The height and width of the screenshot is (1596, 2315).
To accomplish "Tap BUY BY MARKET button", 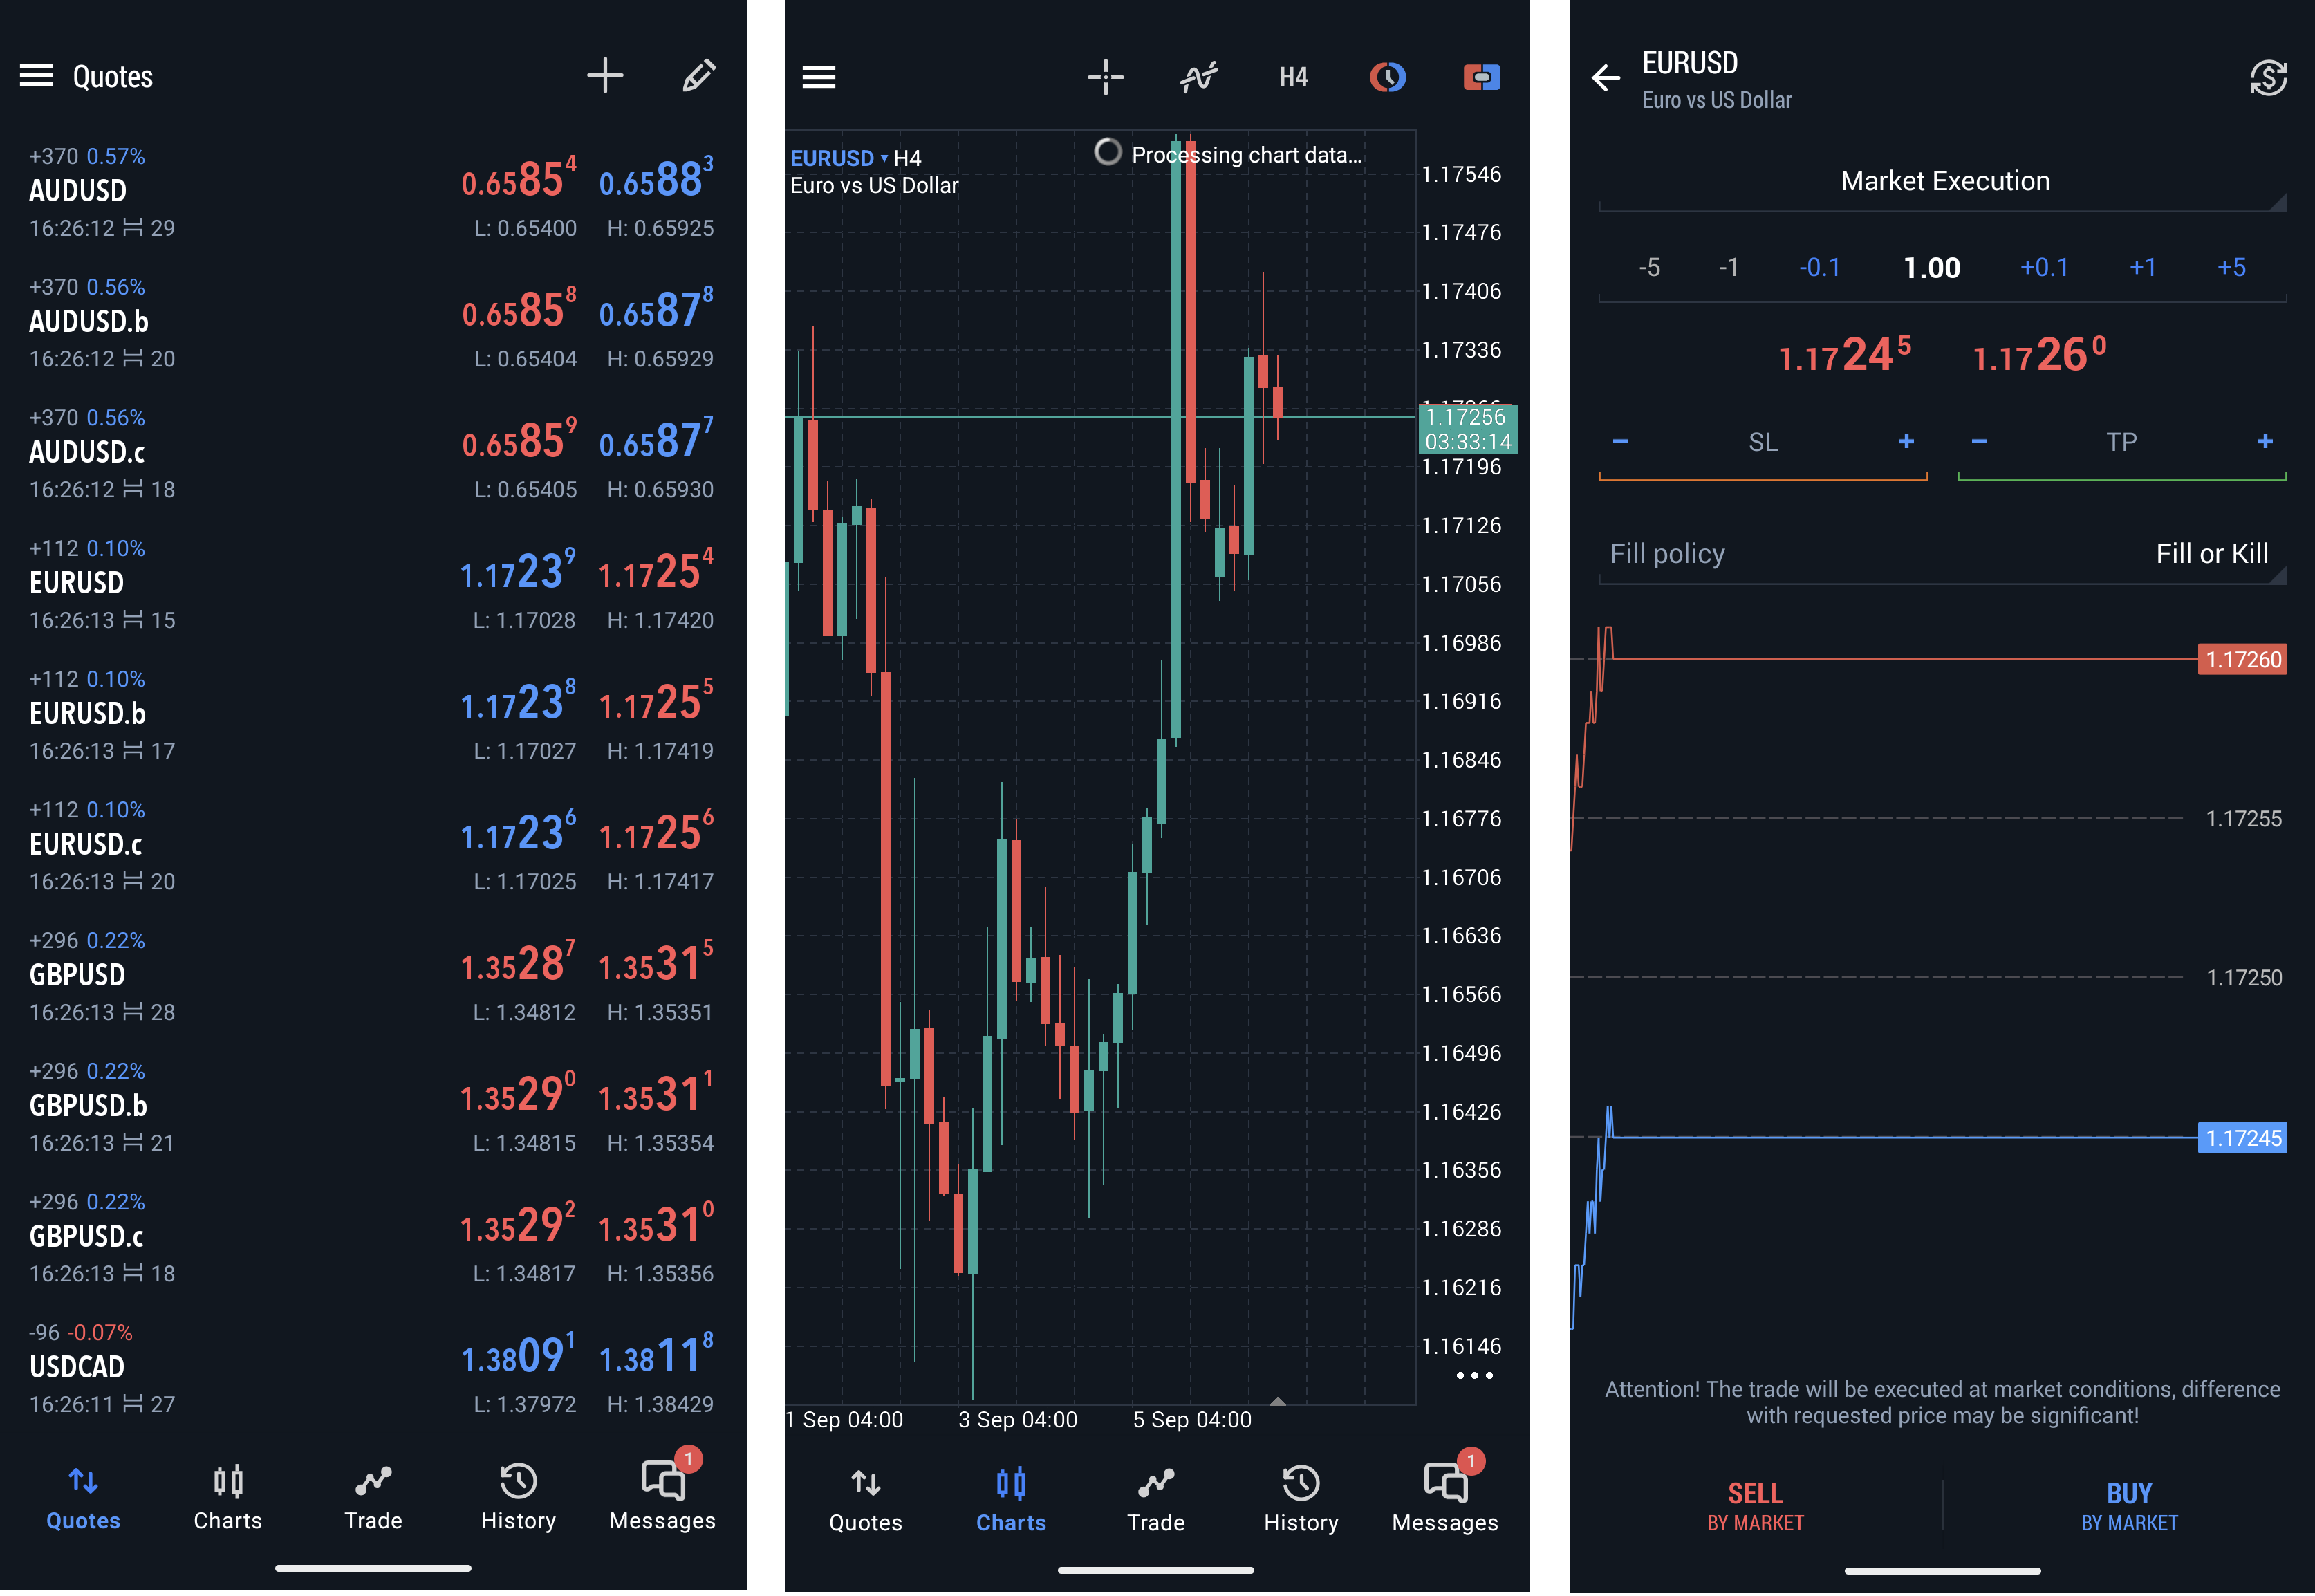I will pyautogui.click(x=2129, y=1506).
